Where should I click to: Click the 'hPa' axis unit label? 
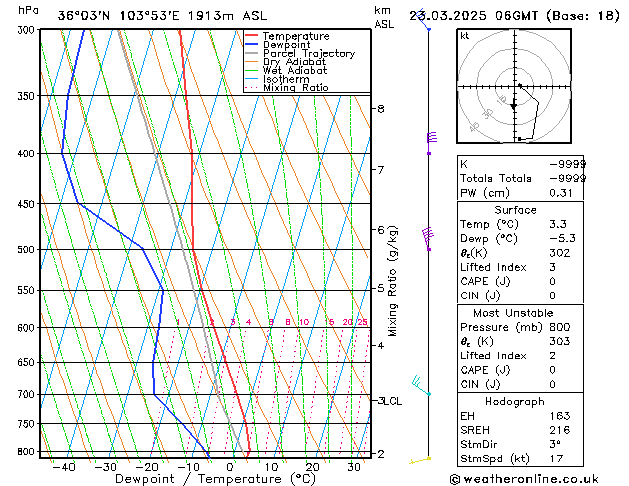click(28, 11)
